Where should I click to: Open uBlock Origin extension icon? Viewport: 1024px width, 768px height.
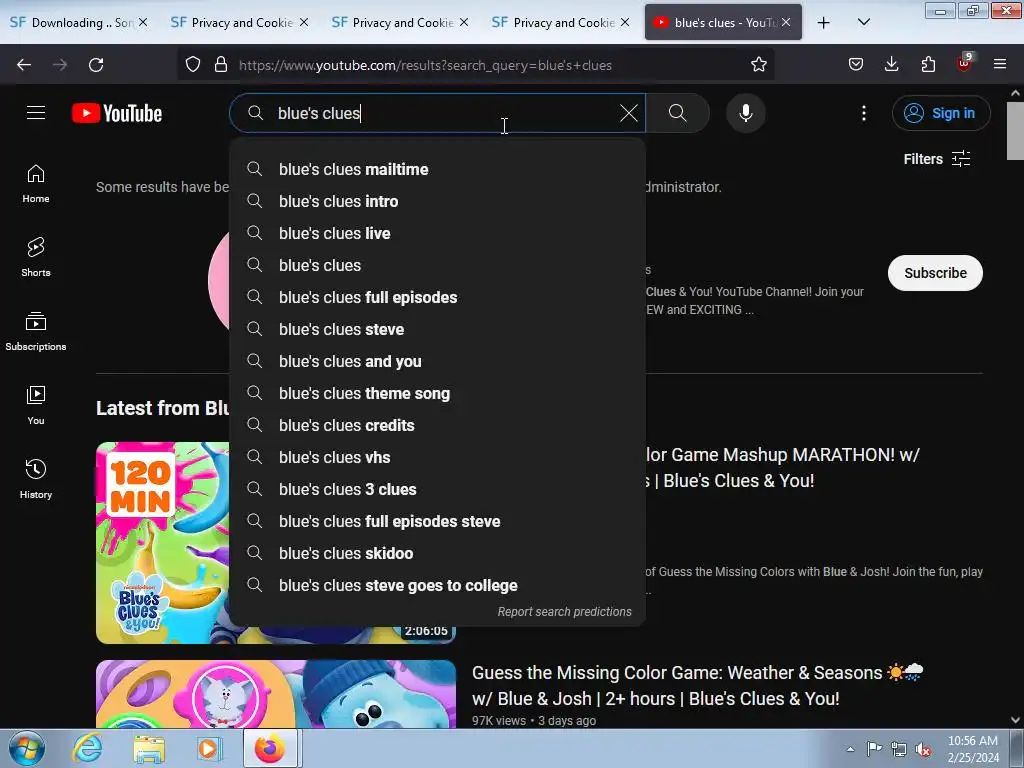pos(964,63)
